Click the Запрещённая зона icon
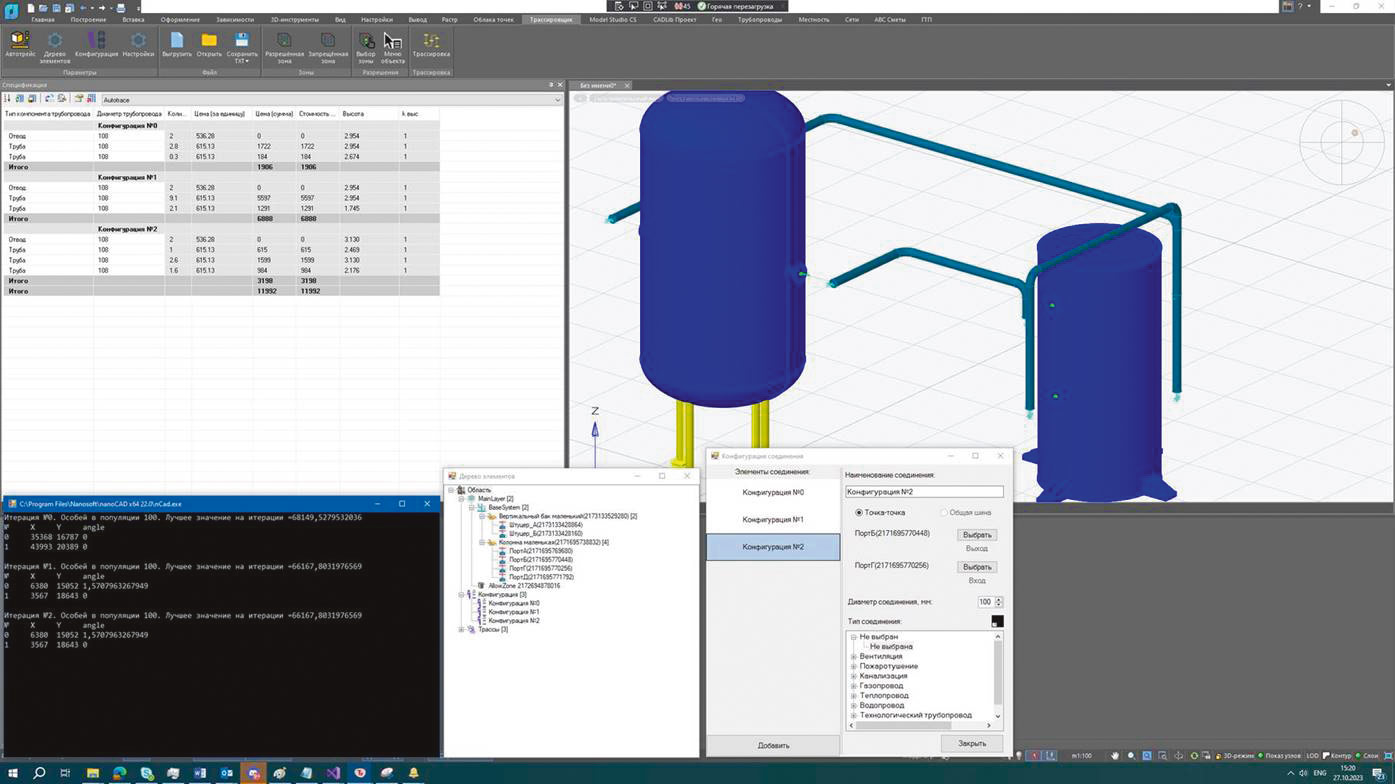 [328, 46]
